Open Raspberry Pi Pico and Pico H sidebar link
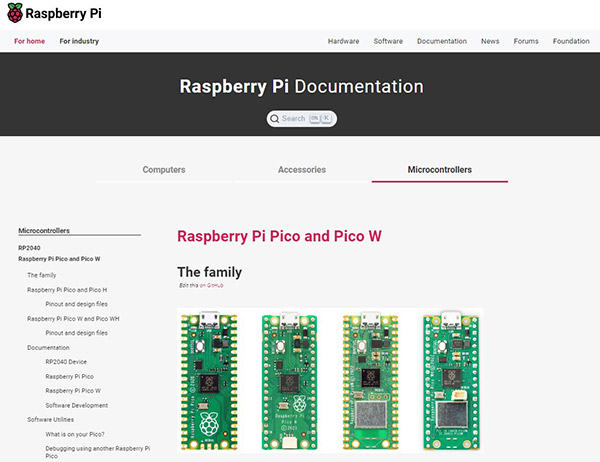Screen dimensions: 600x462 (67, 290)
